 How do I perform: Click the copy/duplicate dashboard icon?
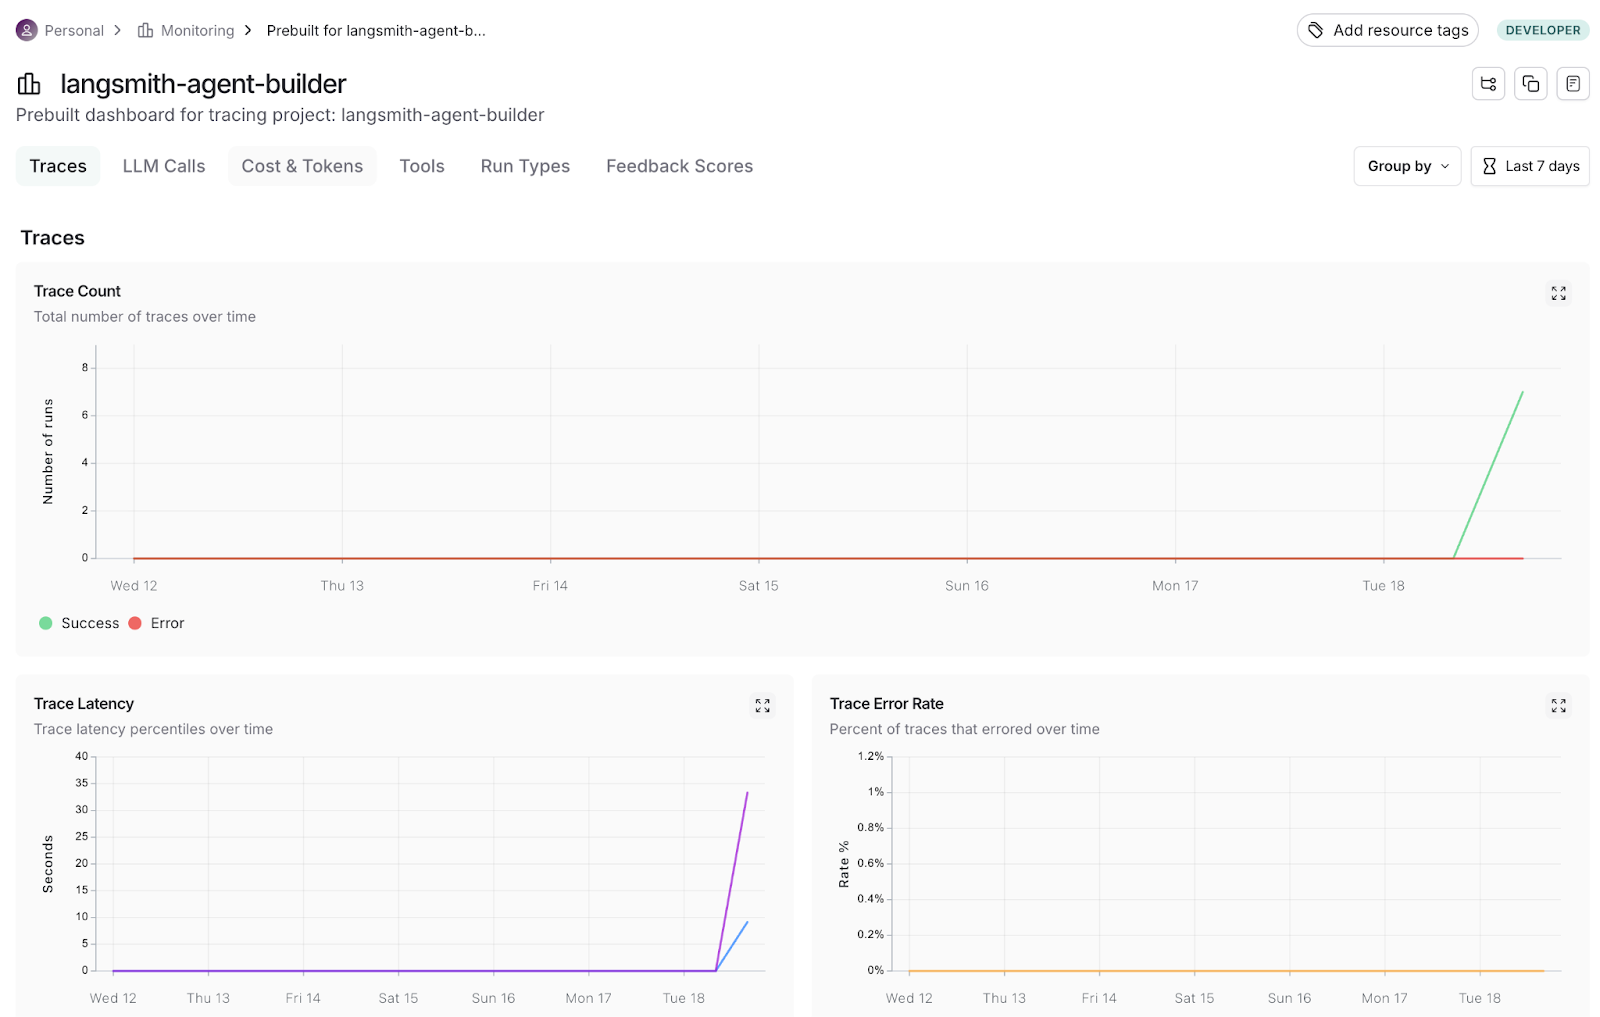(x=1530, y=84)
